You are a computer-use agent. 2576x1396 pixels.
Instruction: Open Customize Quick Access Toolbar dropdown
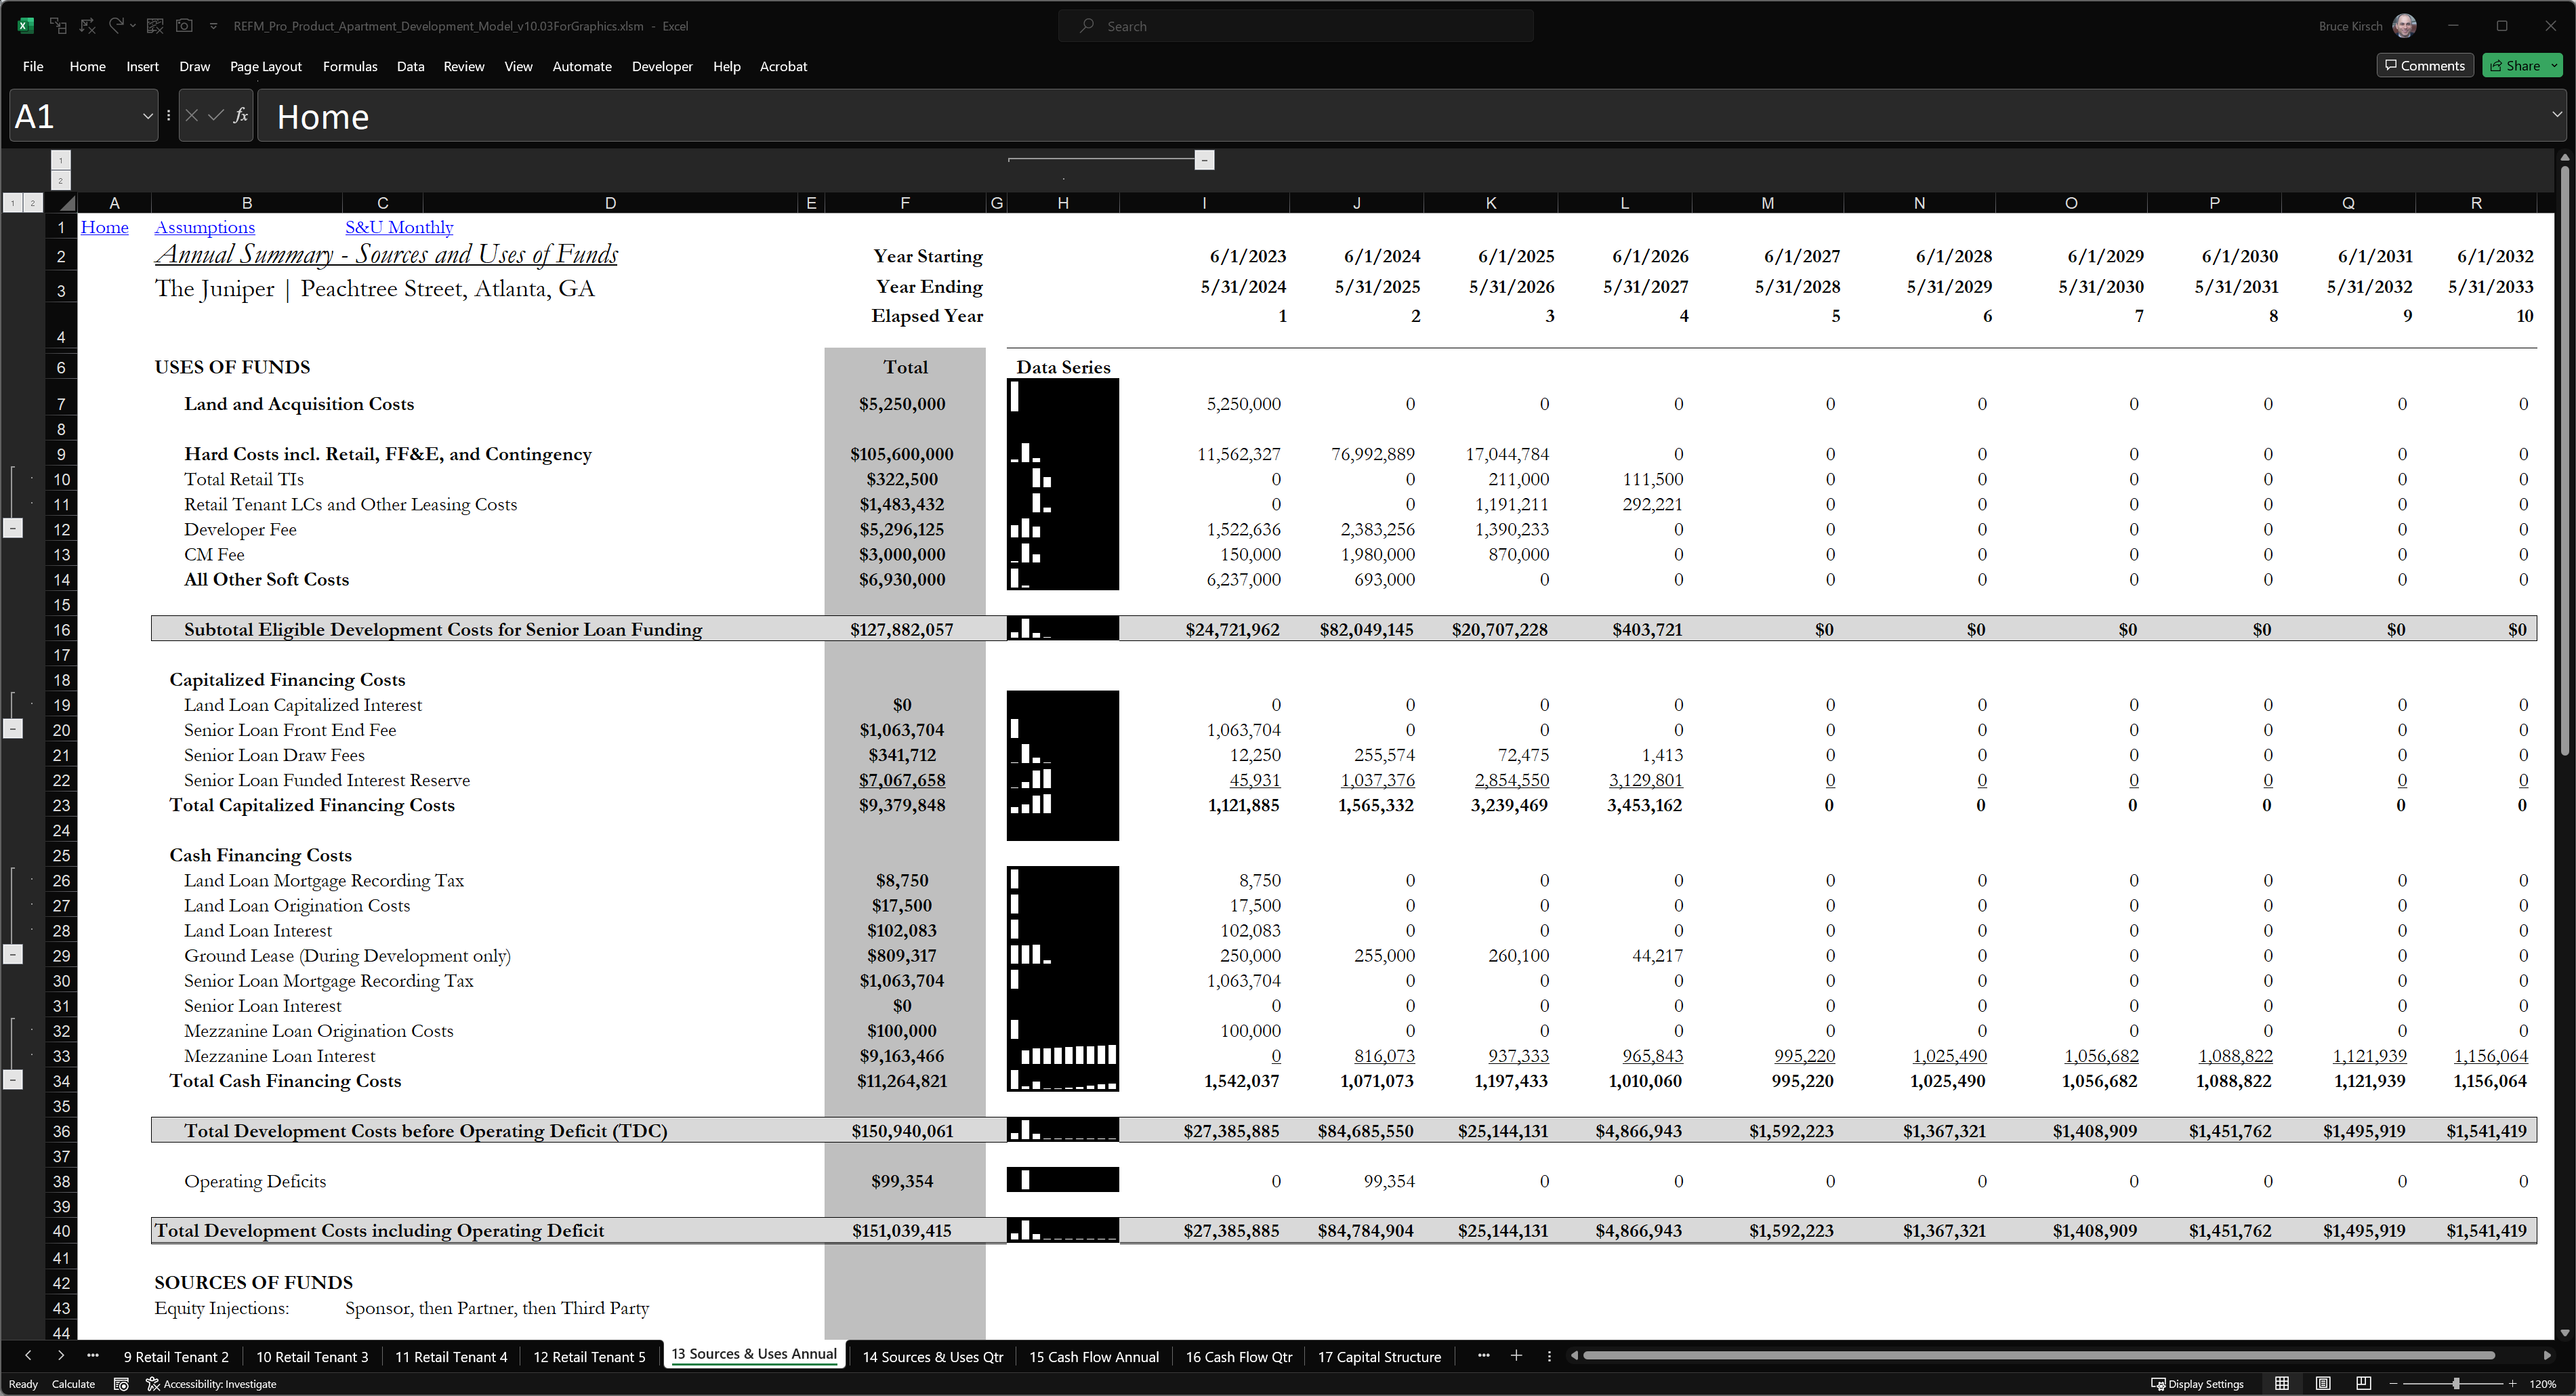213,26
